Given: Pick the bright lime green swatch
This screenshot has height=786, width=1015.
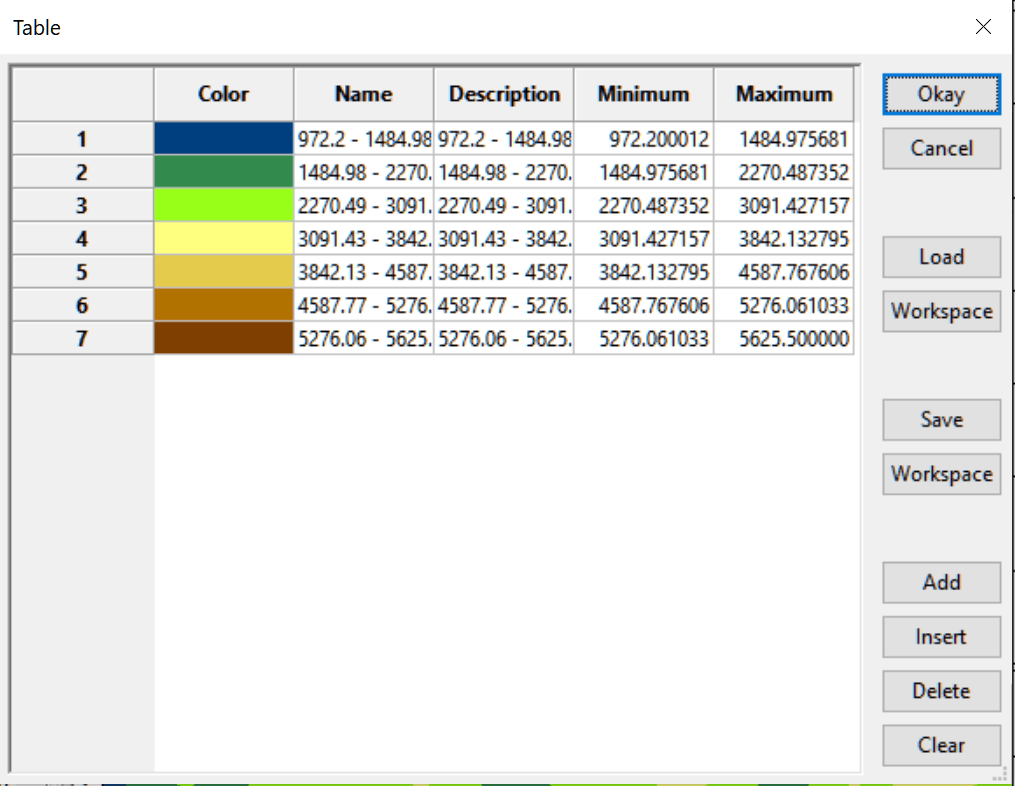Looking at the screenshot, I should pos(223,205).
